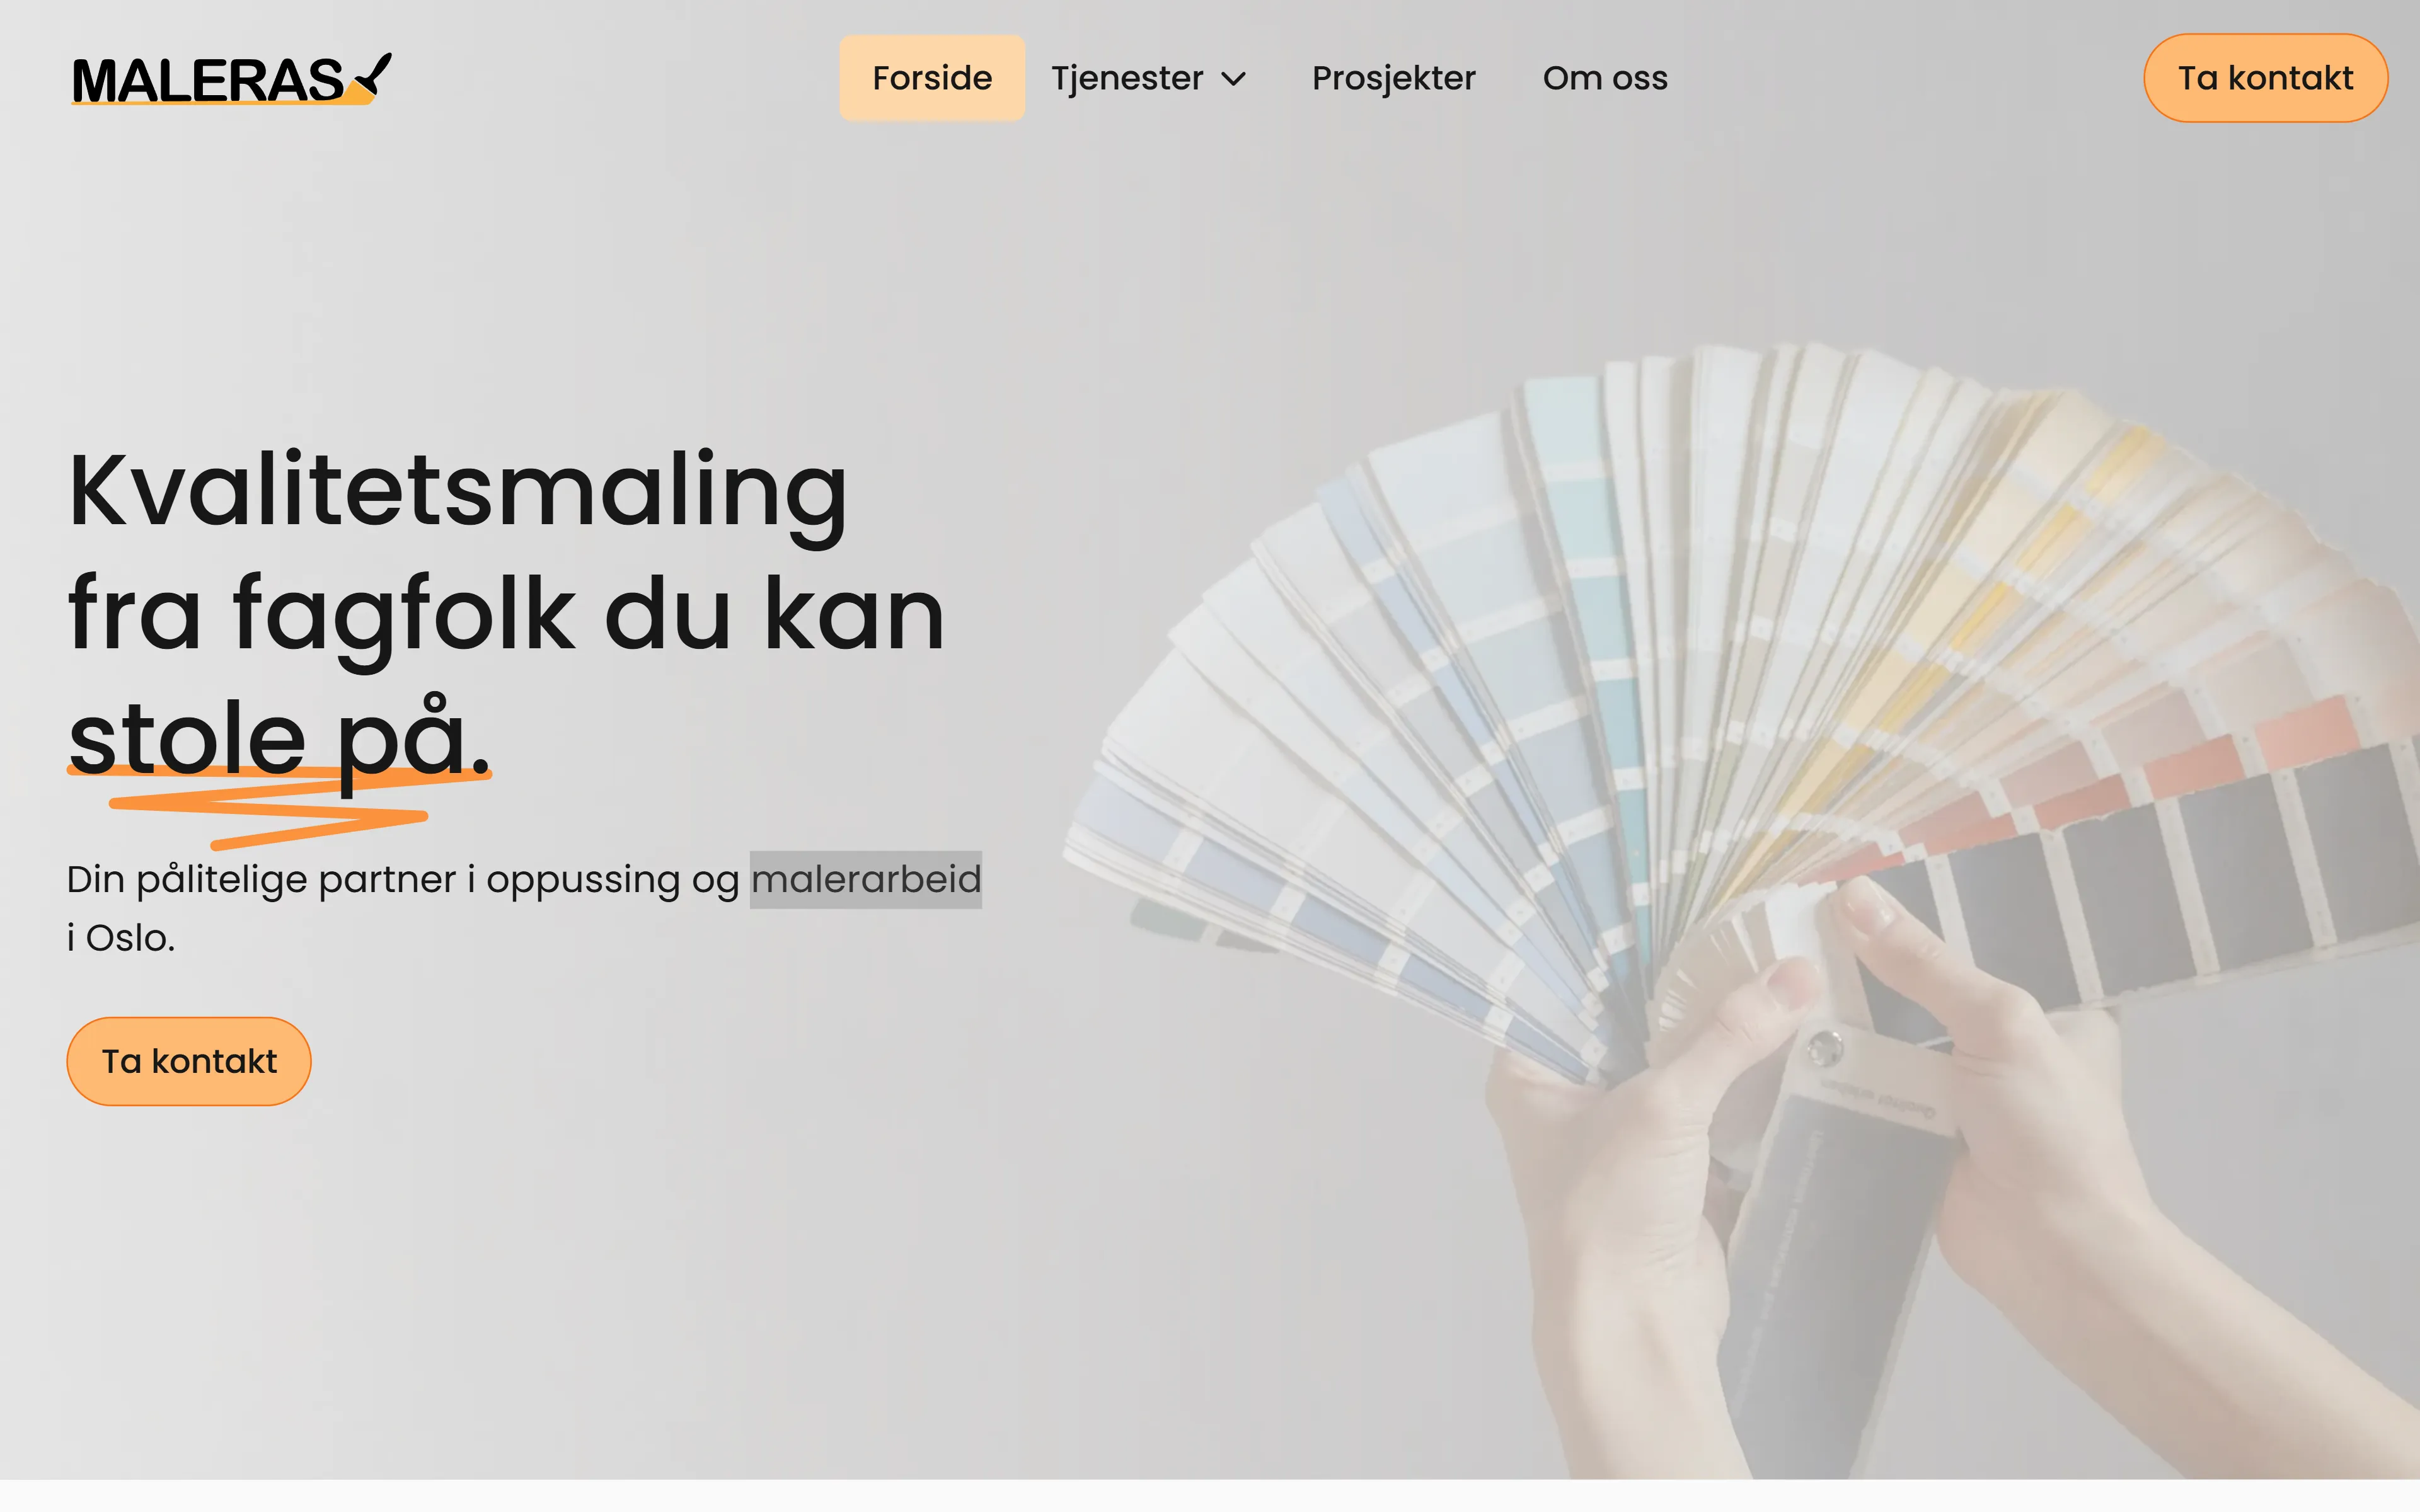The width and height of the screenshot is (2420, 1512).
Task: Click the Kvalitetsmaling heading word
Action: [457, 492]
